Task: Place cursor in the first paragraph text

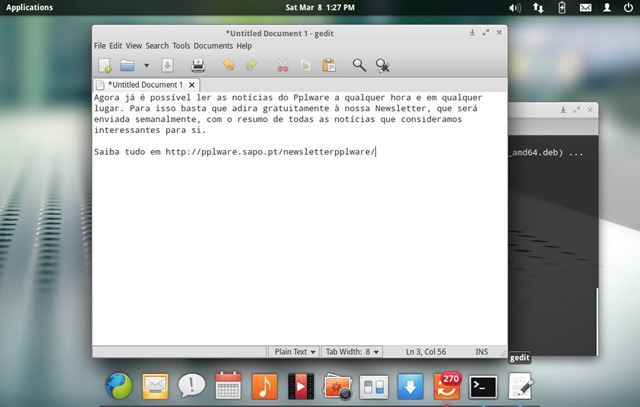Action: click(288, 114)
